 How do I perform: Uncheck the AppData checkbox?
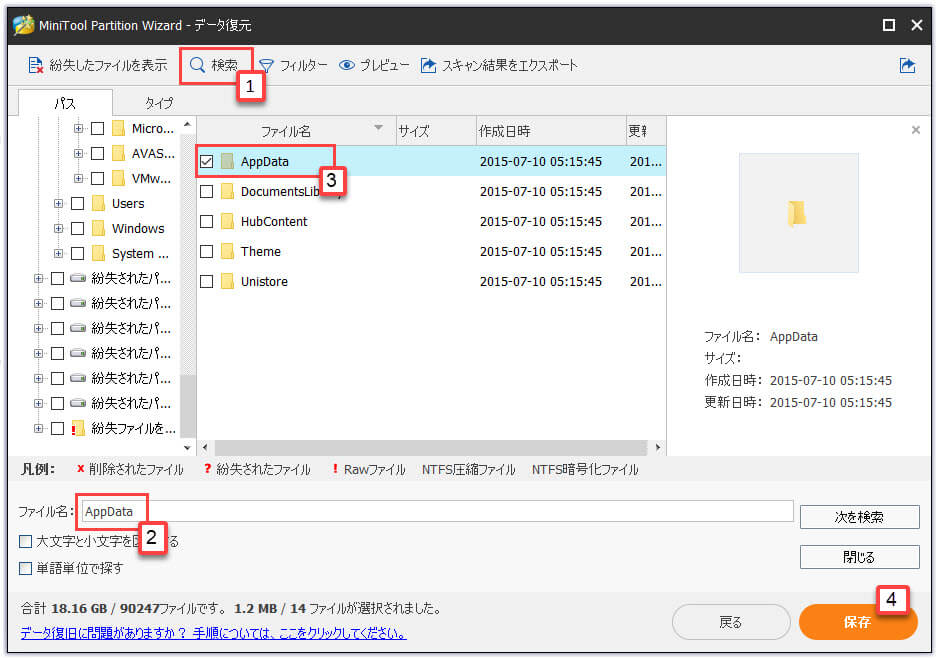(x=207, y=161)
